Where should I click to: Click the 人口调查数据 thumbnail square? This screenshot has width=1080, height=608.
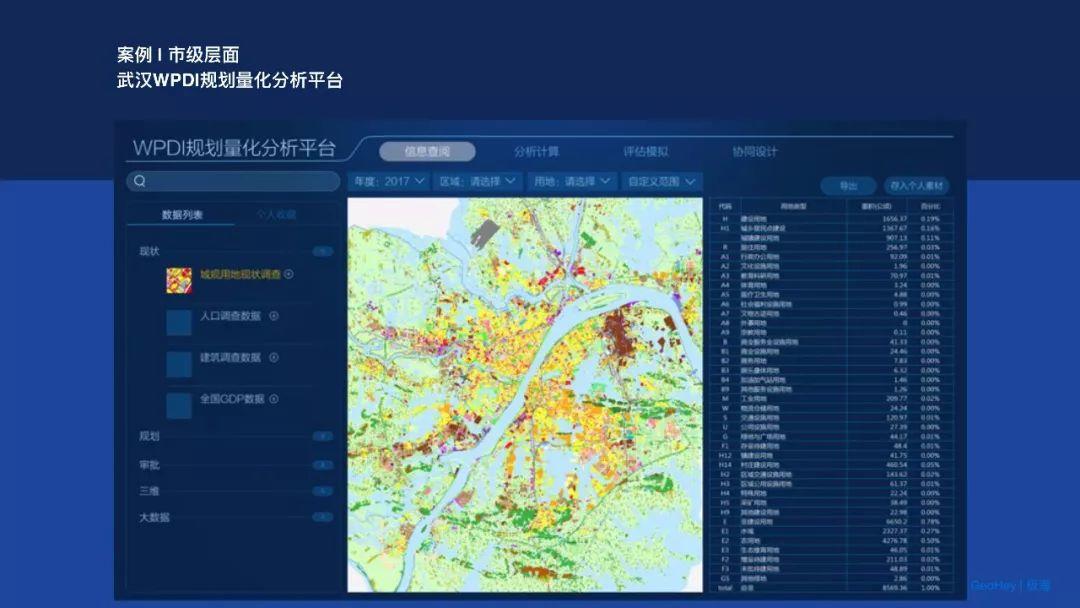179,322
